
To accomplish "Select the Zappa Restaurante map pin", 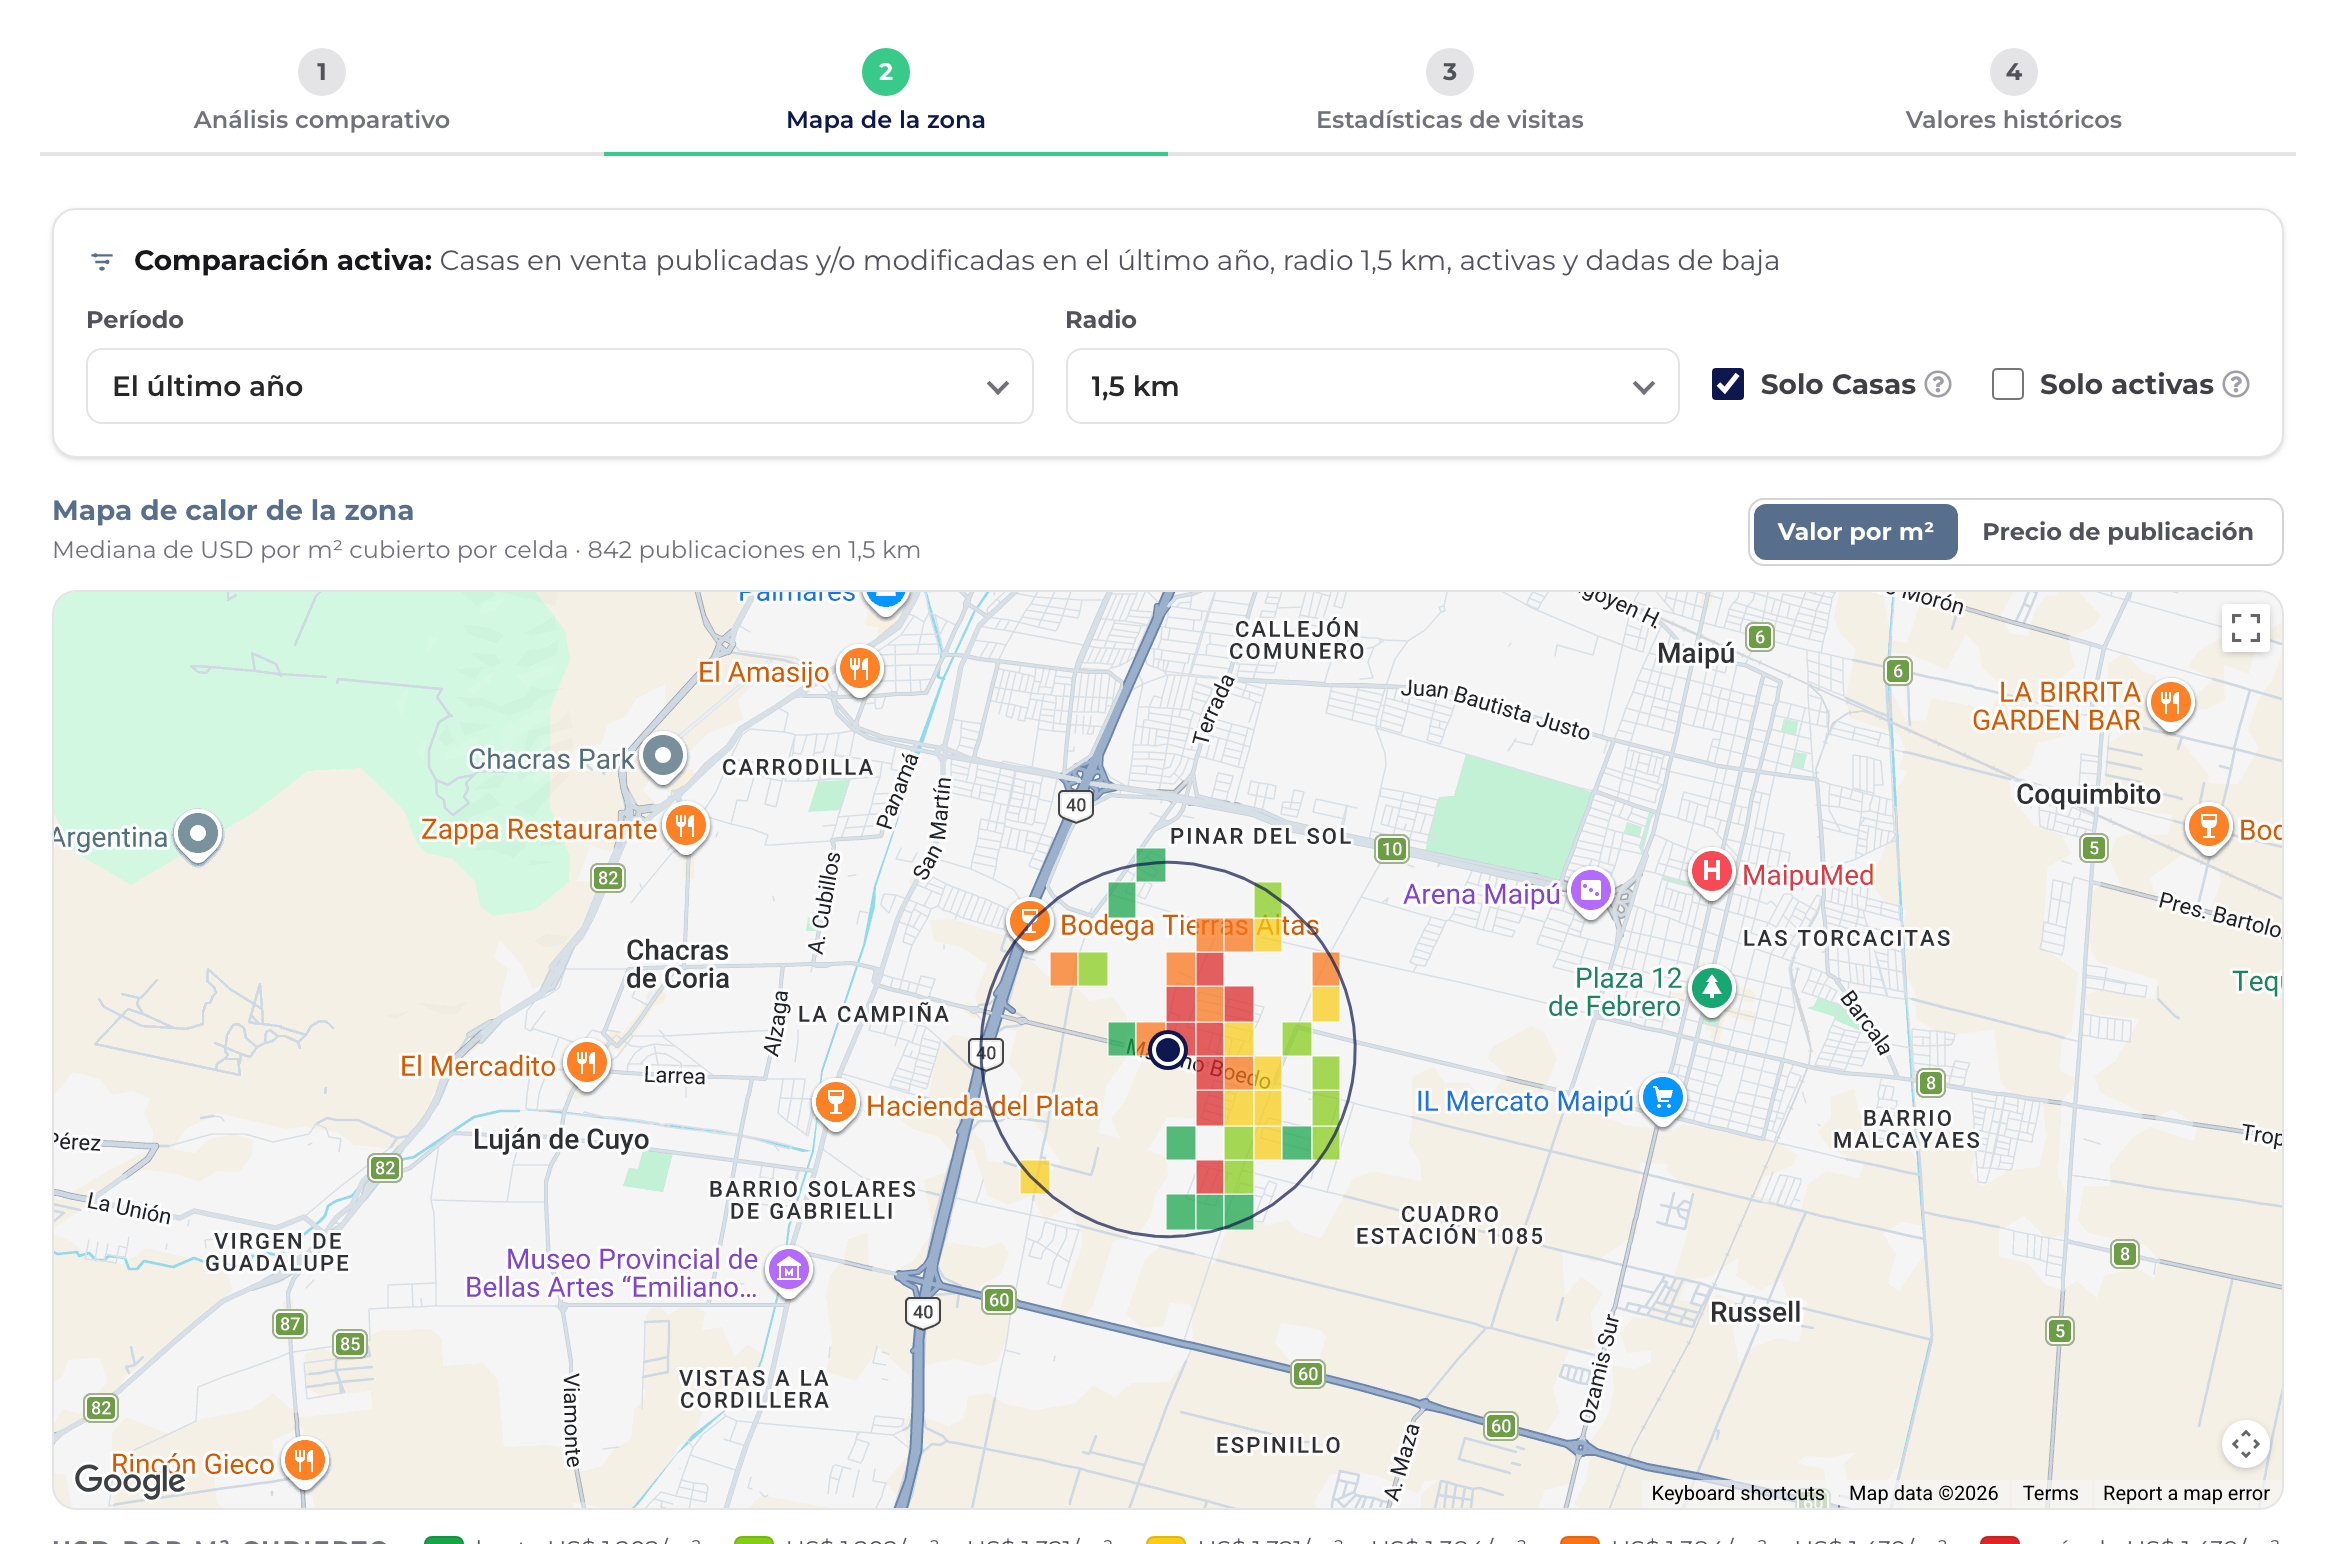I will coord(685,827).
